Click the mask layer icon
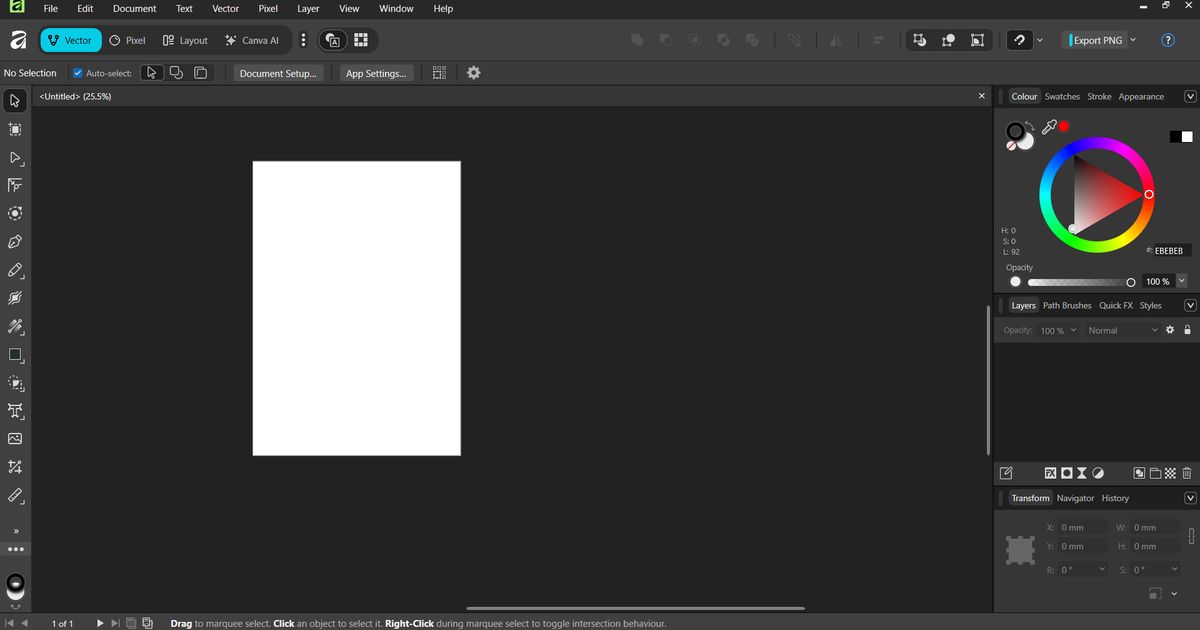Screen dimensions: 1200x630 [1066, 472]
